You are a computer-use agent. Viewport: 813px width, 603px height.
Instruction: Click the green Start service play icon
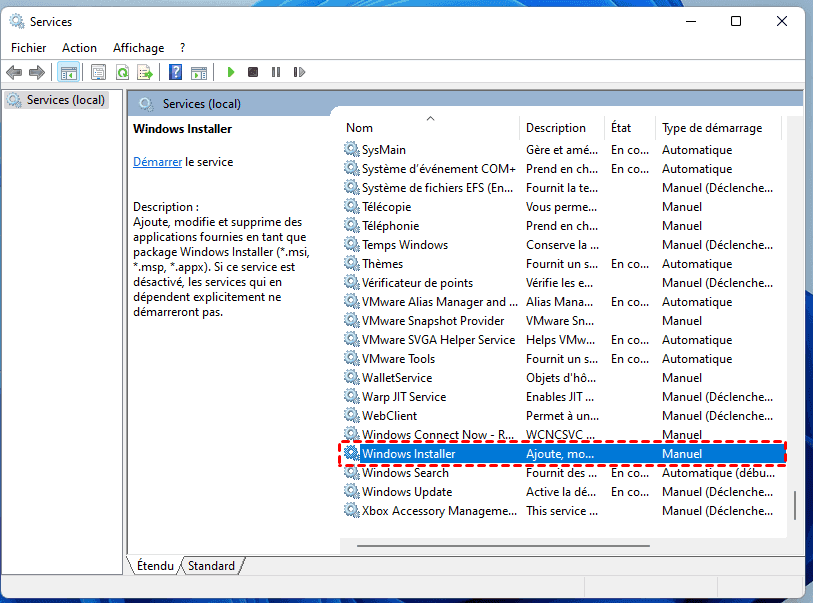click(231, 72)
